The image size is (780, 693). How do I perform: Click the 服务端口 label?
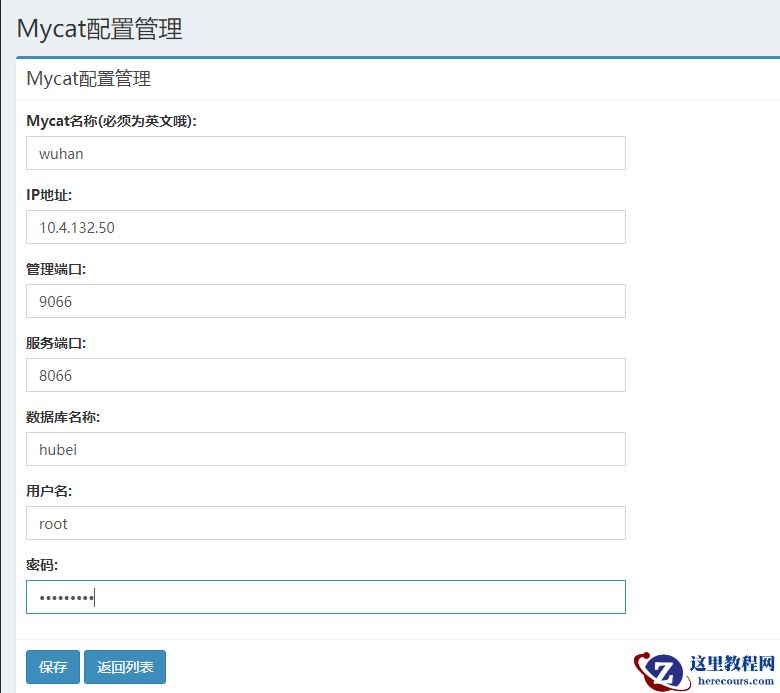(56, 343)
